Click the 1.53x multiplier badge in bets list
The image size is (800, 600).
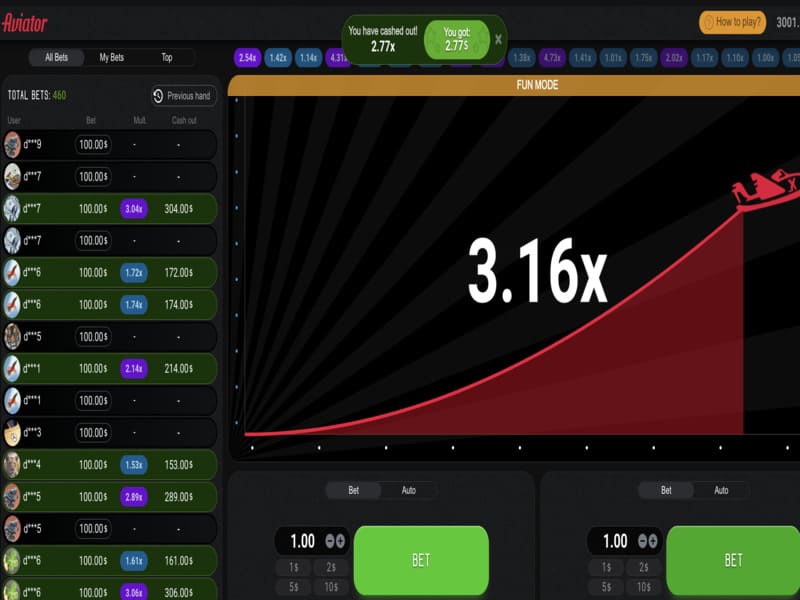[134, 465]
